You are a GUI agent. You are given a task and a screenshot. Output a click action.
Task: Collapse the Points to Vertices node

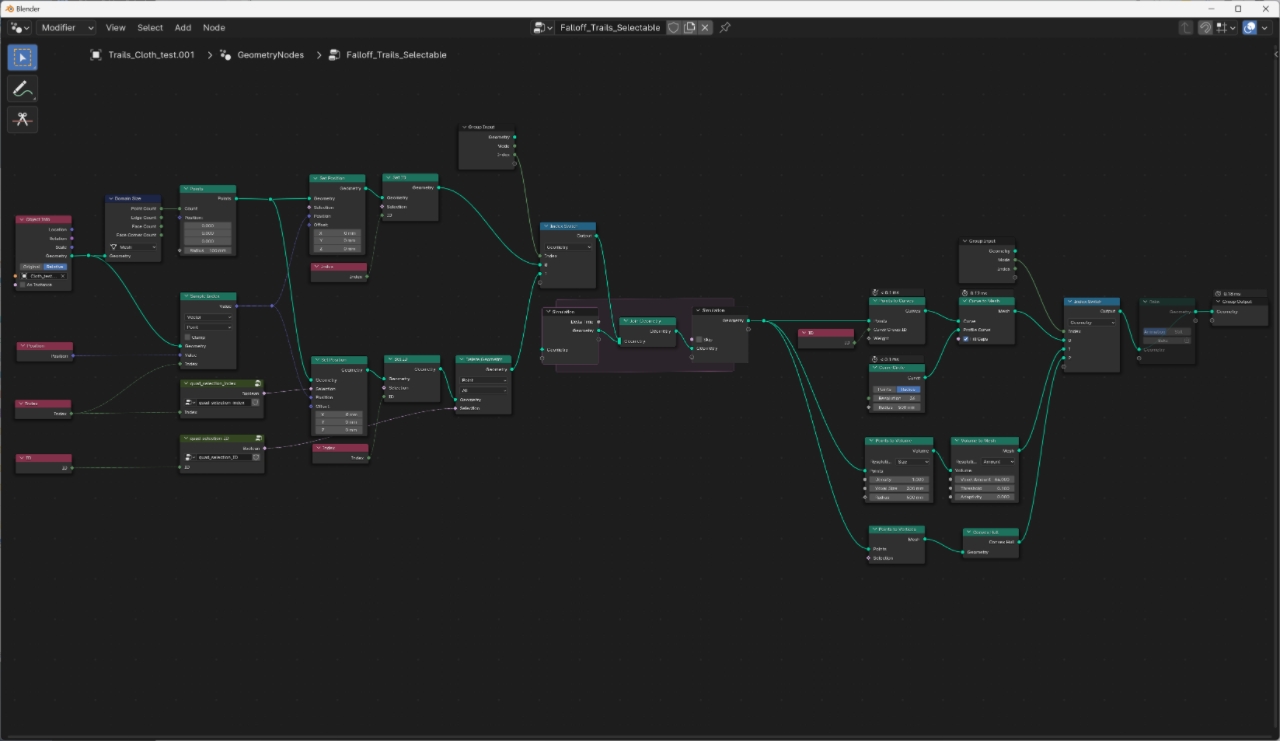(x=874, y=530)
